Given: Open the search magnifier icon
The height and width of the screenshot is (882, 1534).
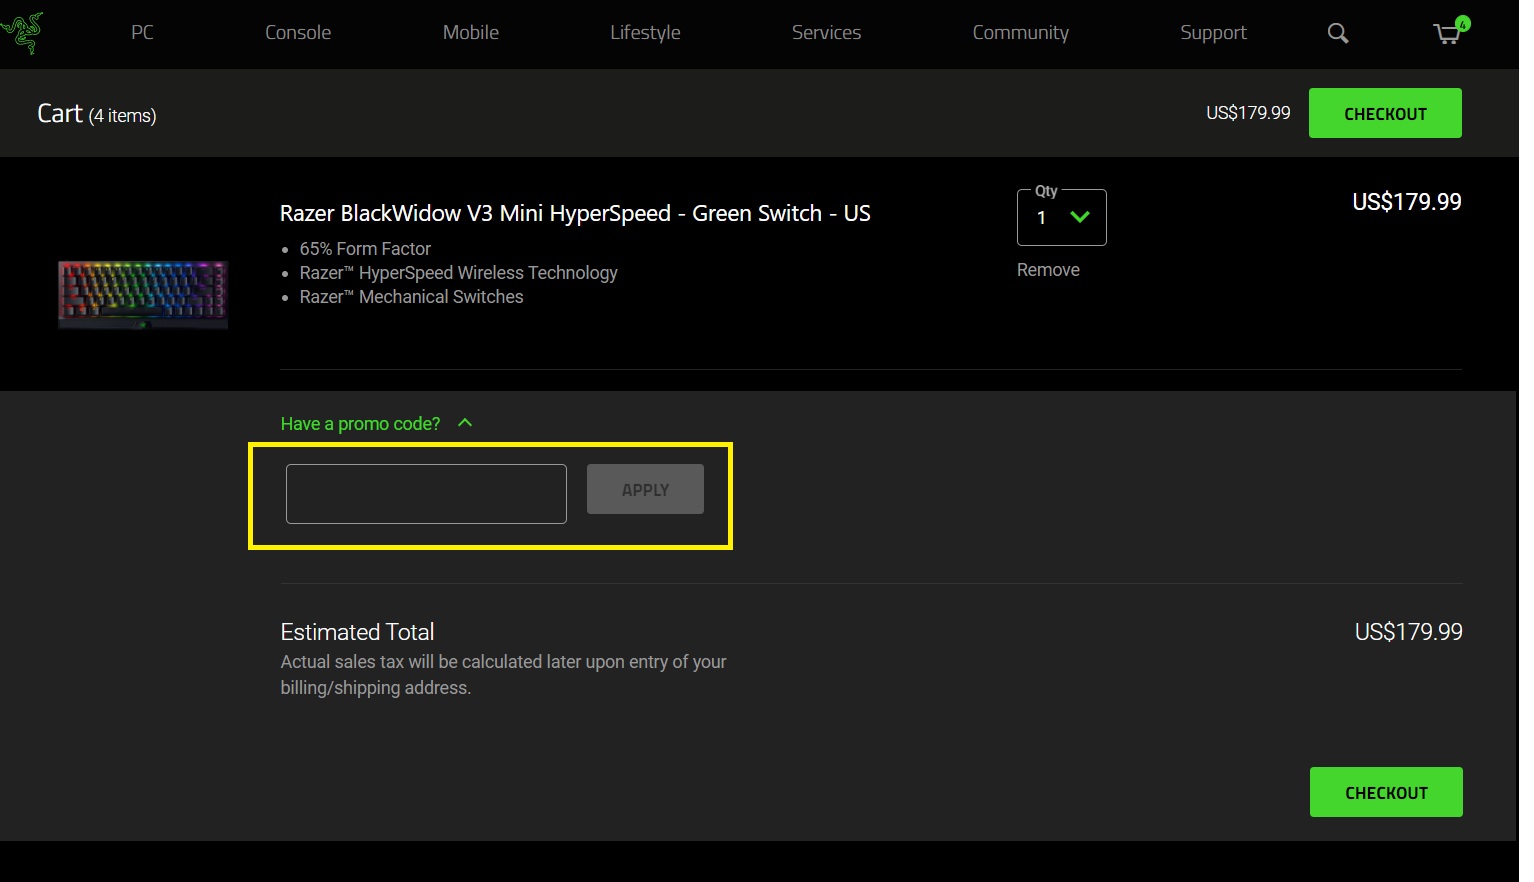Looking at the screenshot, I should pos(1337,33).
